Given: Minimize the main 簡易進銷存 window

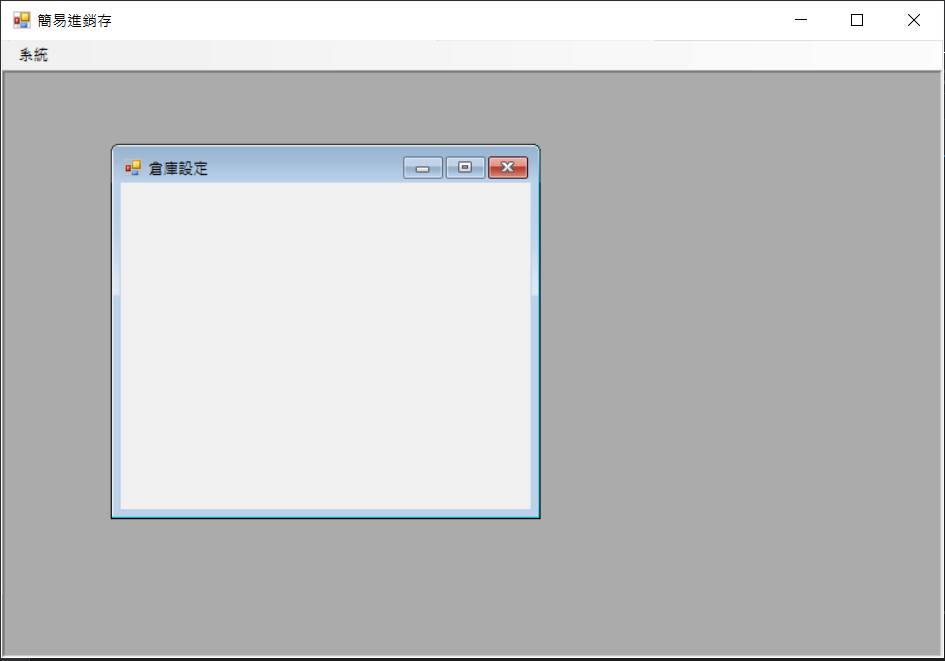Looking at the screenshot, I should (800, 20).
